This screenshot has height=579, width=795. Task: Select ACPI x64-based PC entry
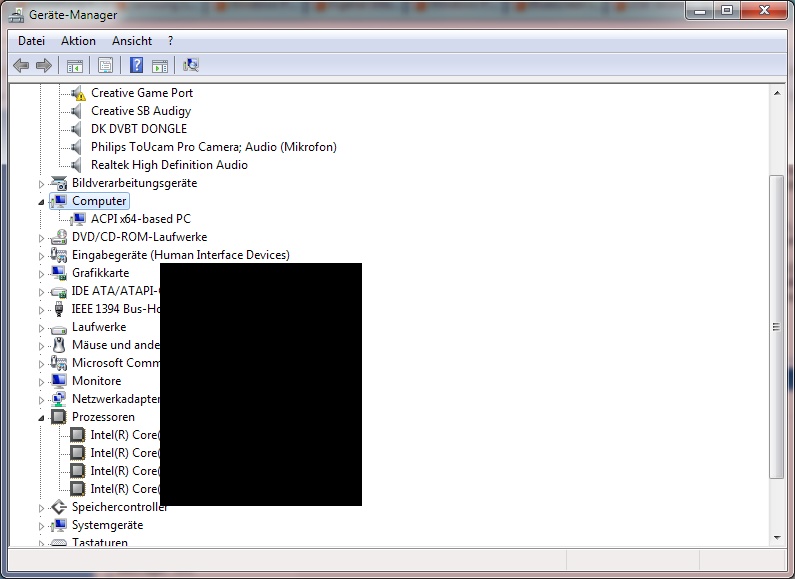[141, 219]
